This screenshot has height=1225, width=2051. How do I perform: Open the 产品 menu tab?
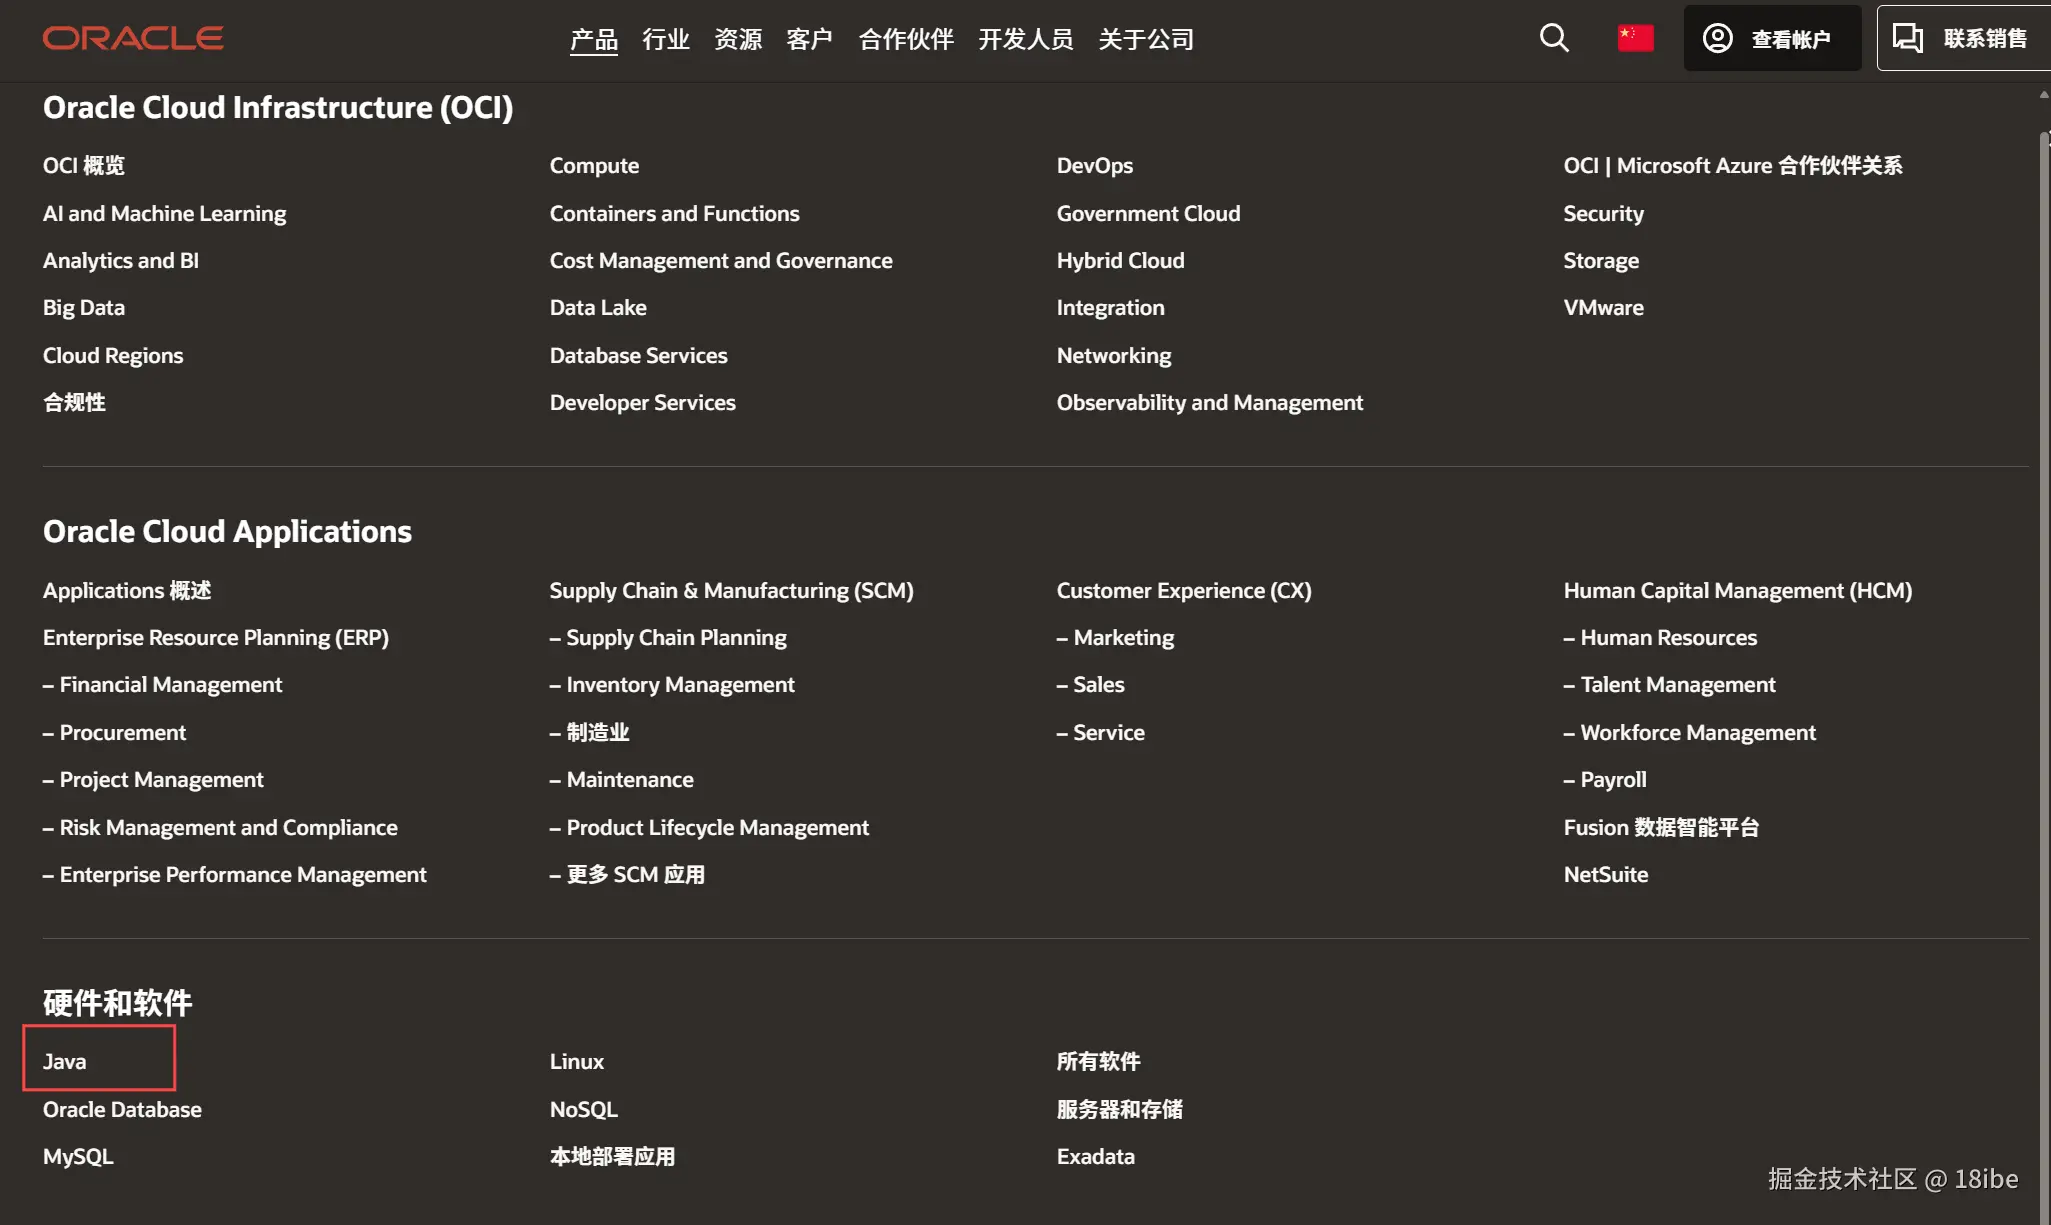tap(593, 39)
